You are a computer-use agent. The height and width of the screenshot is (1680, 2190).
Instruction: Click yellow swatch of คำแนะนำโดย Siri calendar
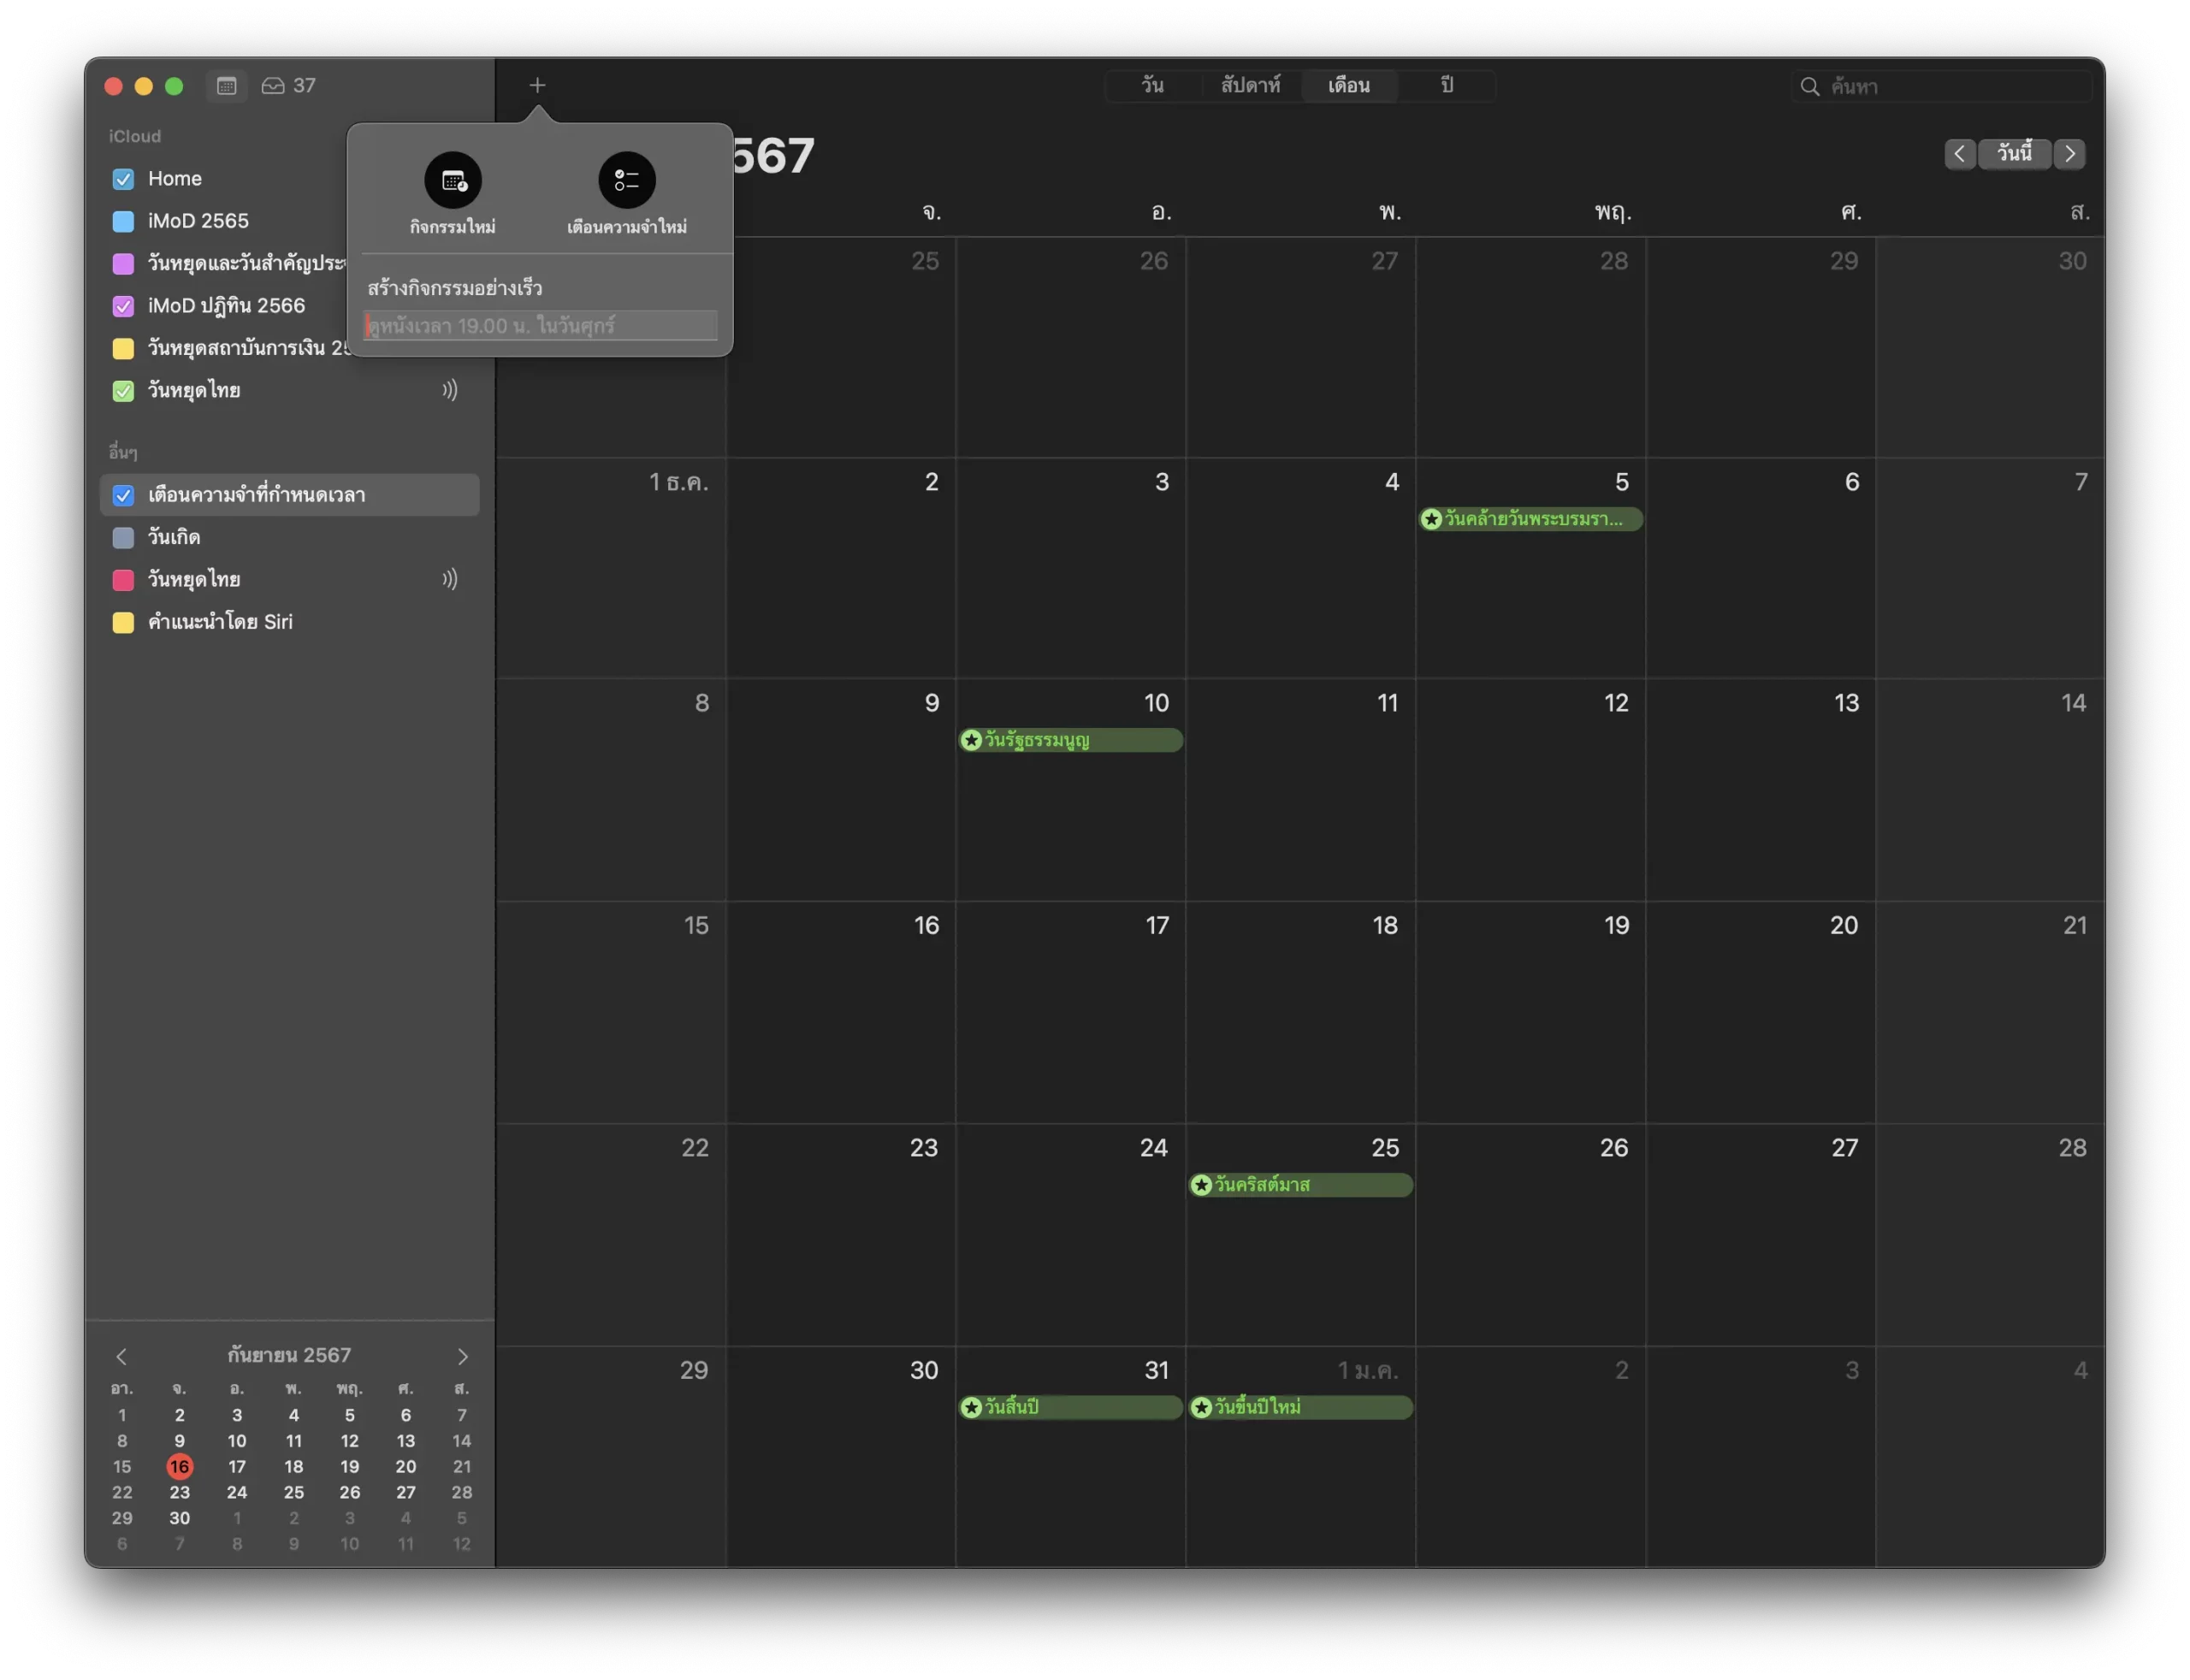[x=123, y=623]
